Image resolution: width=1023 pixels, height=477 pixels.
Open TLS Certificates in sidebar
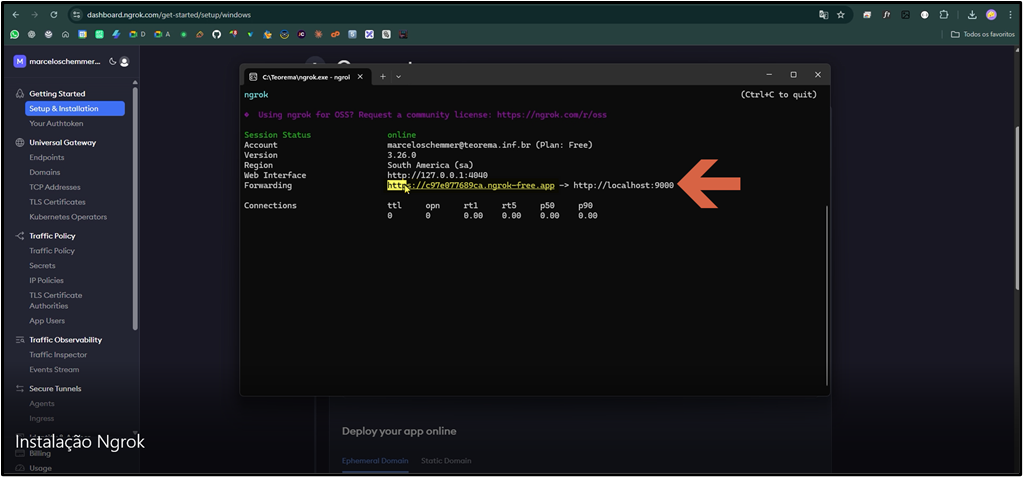[57, 202]
